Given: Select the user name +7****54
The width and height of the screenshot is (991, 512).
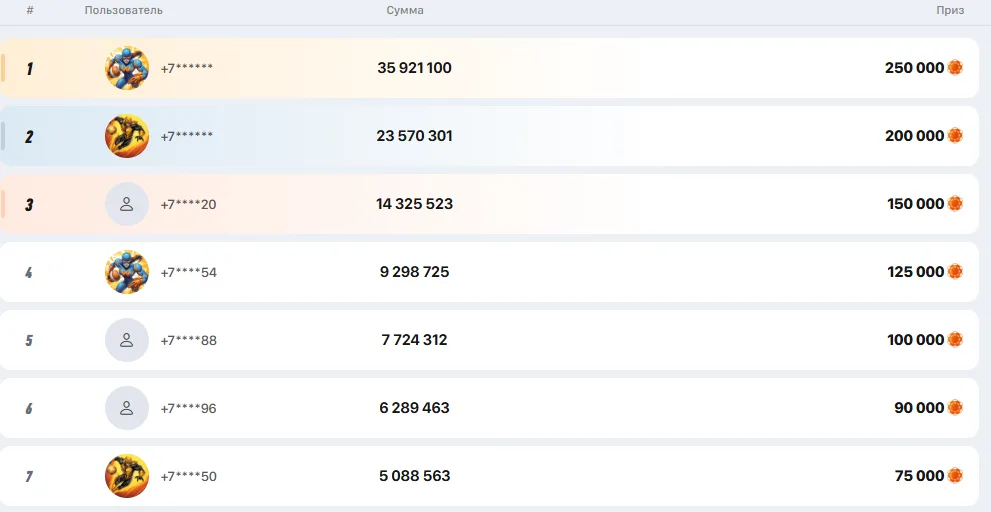Looking at the screenshot, I should point(188,272).
